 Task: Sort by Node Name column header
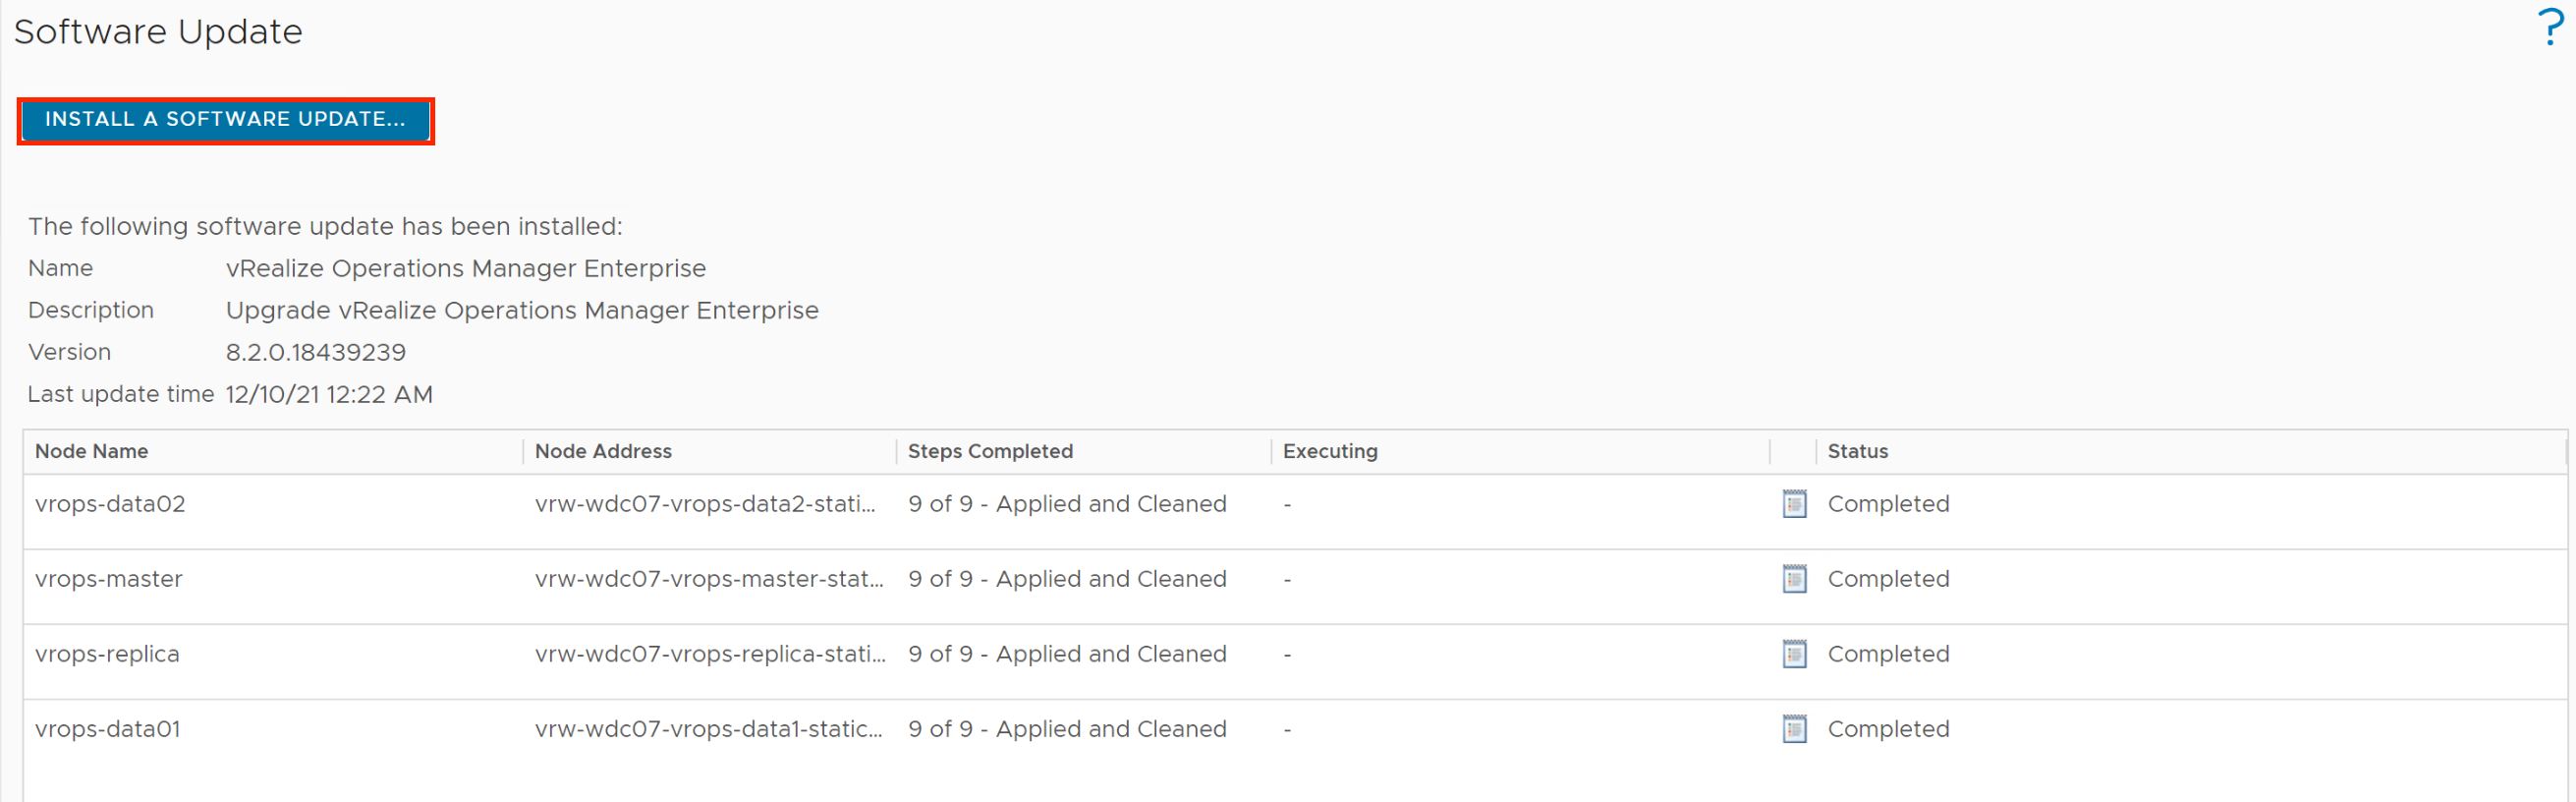coord(92,451)
